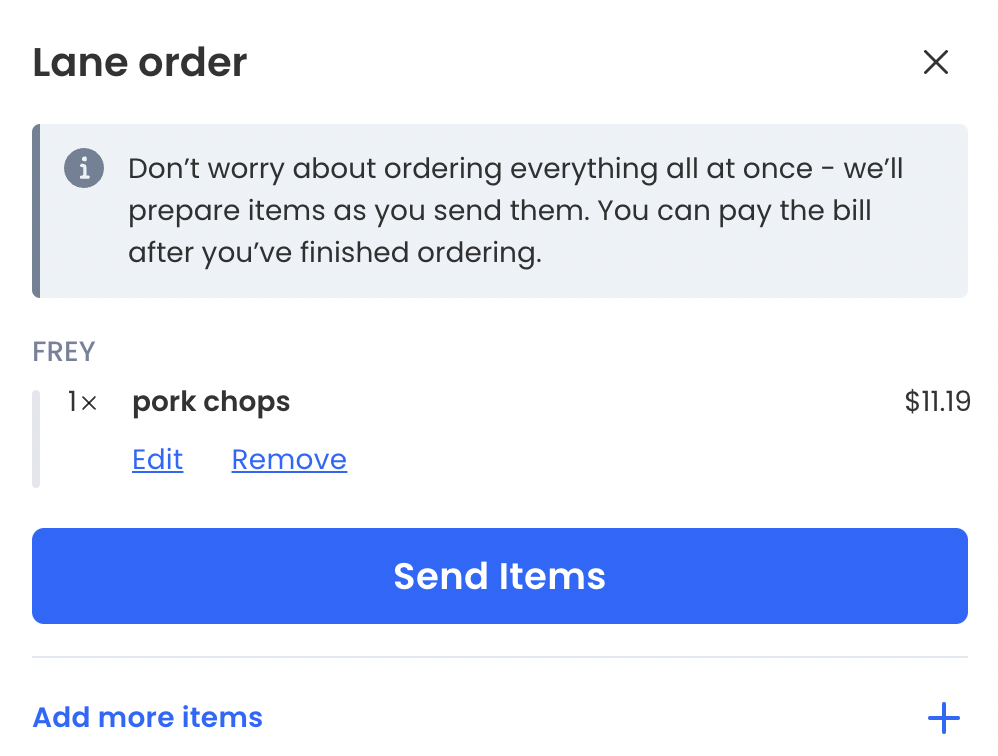Click the plus icon beside Add more items
The height and width of the screenshot is (756, 998).
click(943, 718)
